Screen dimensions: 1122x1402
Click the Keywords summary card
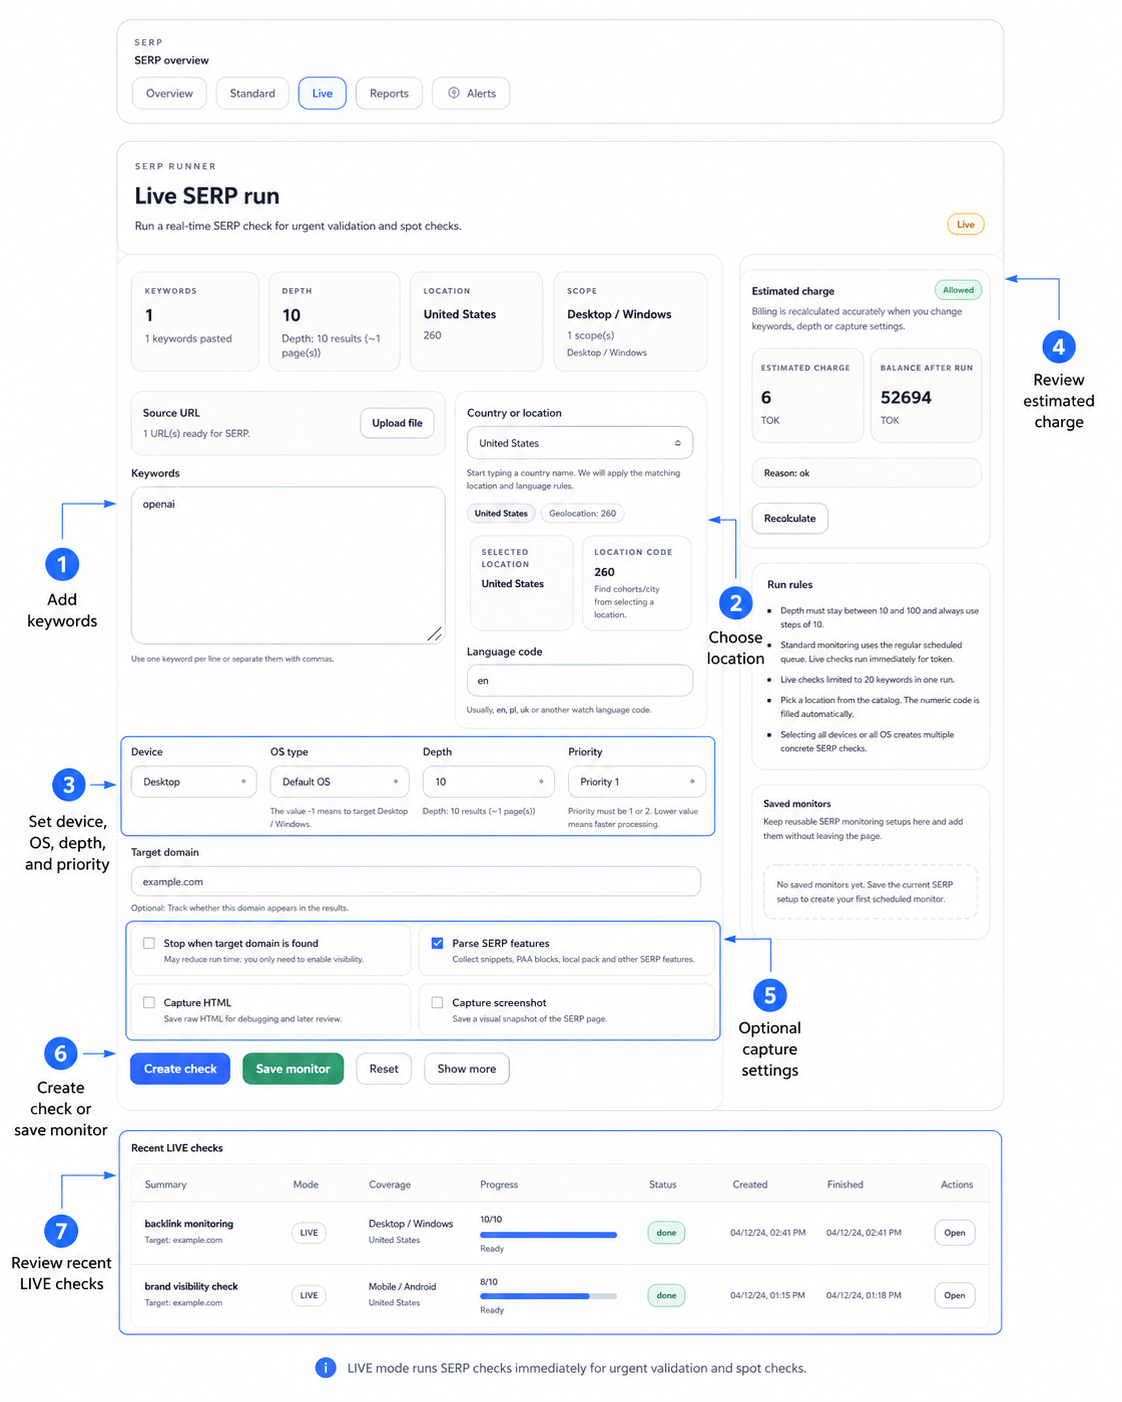(x=195, y=322)
